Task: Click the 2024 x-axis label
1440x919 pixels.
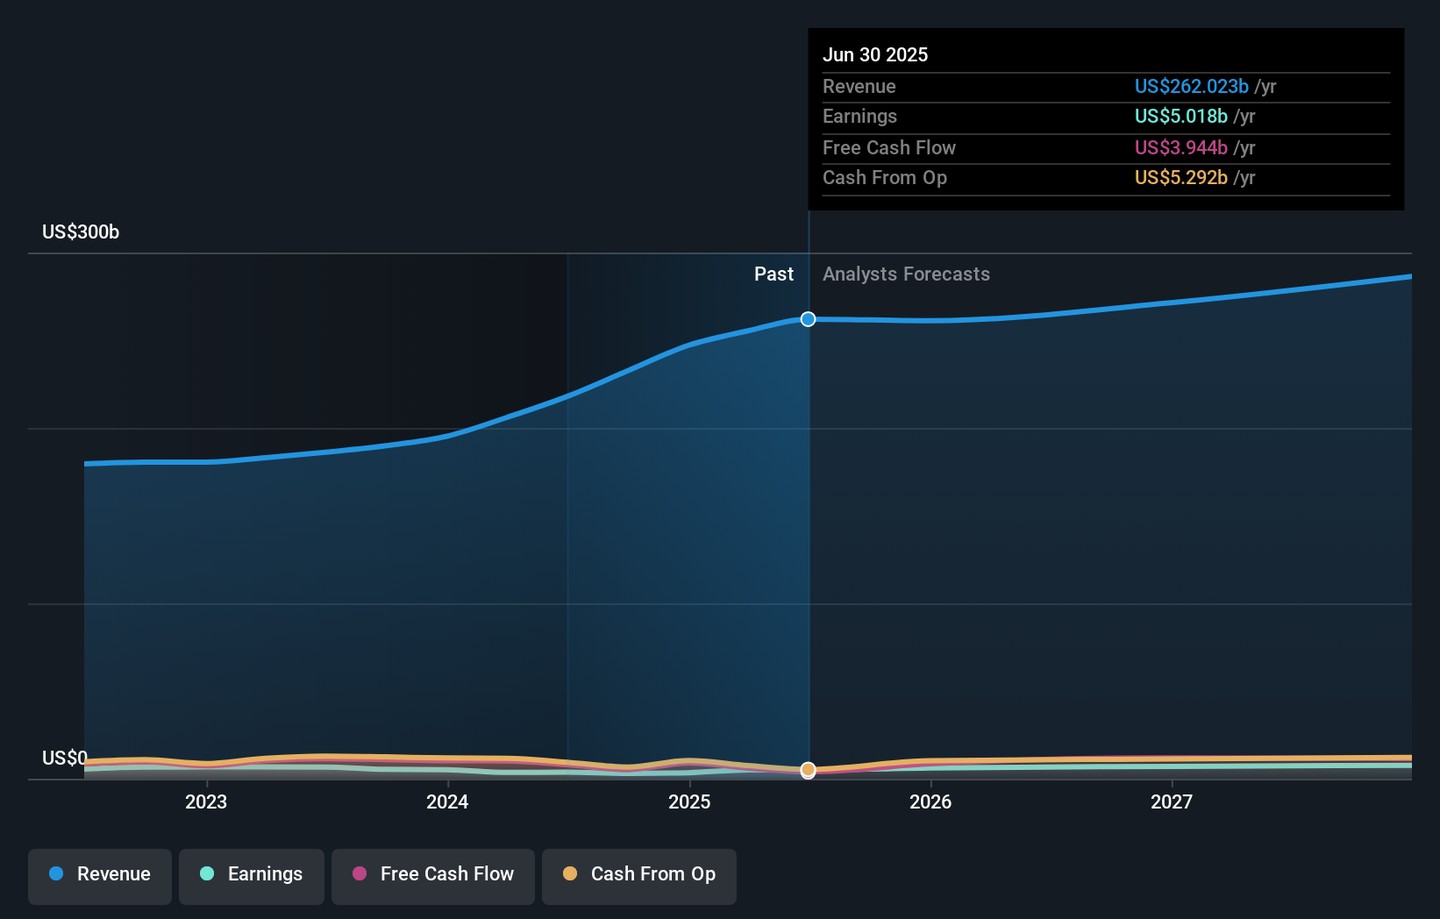Action: point(447,802)
